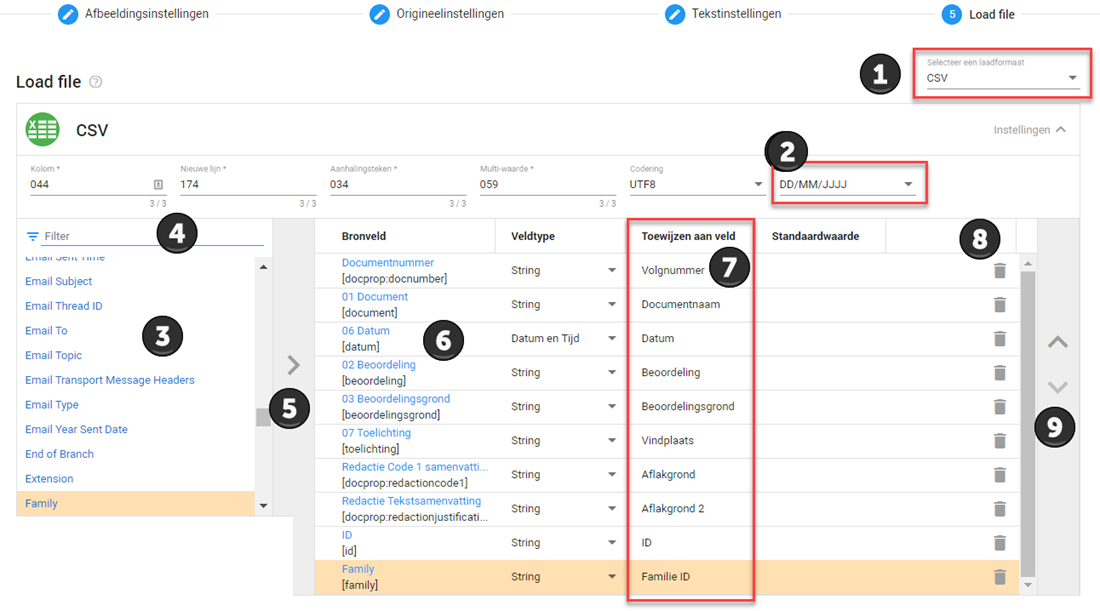Open the laadformaat CSV dropdown
This screenshot has width=1100, height=611.
pyautogui.click(x=1002, y=78)
